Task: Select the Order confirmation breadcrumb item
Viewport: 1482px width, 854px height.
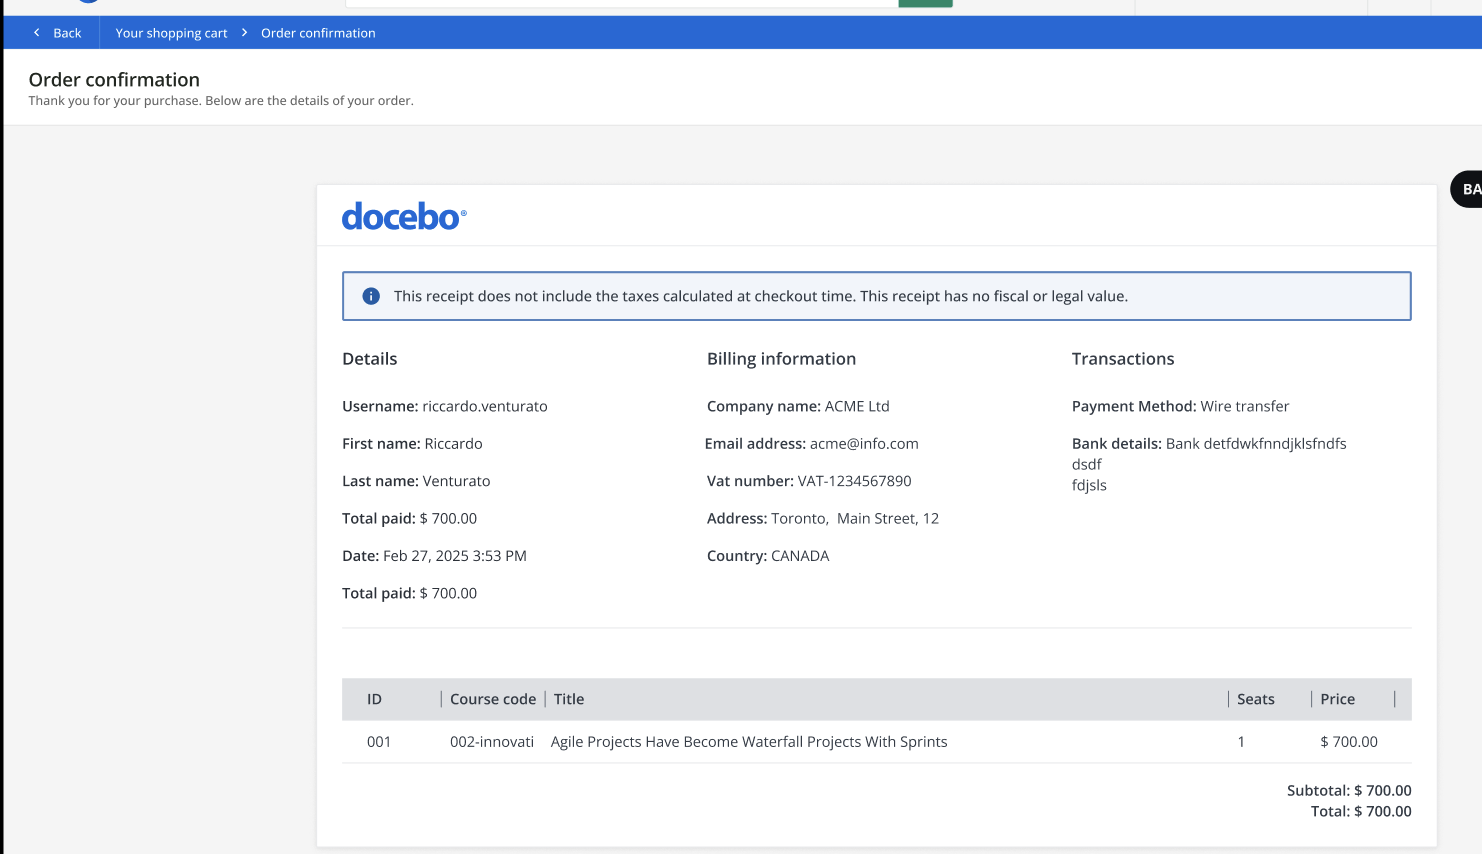Action: 318,33
